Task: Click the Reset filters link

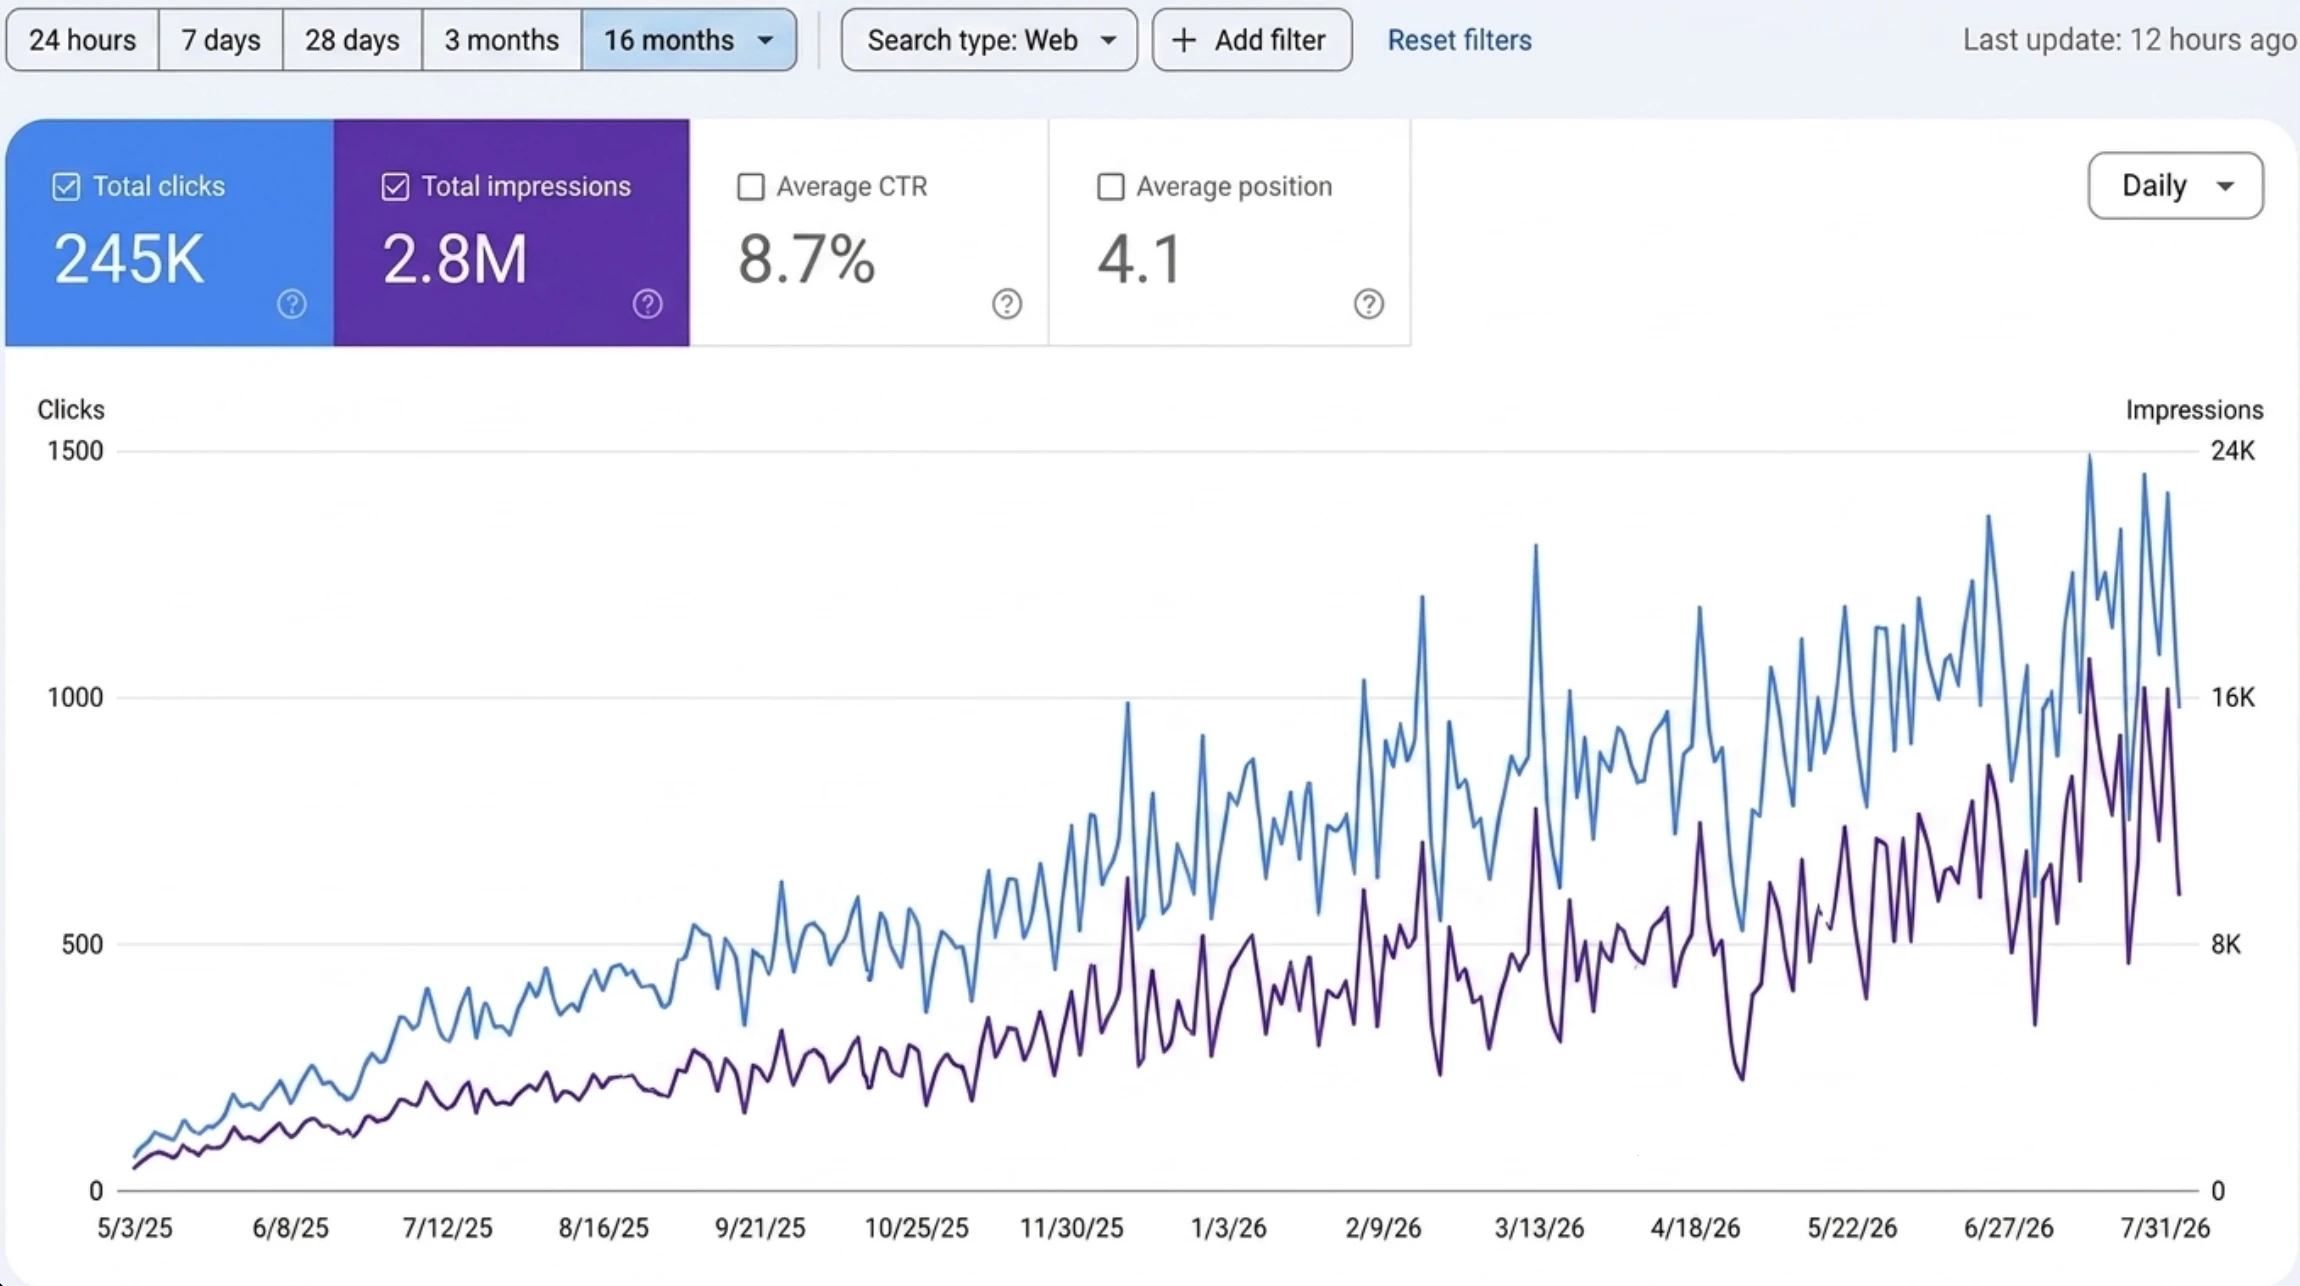Action: point(1459,40)
